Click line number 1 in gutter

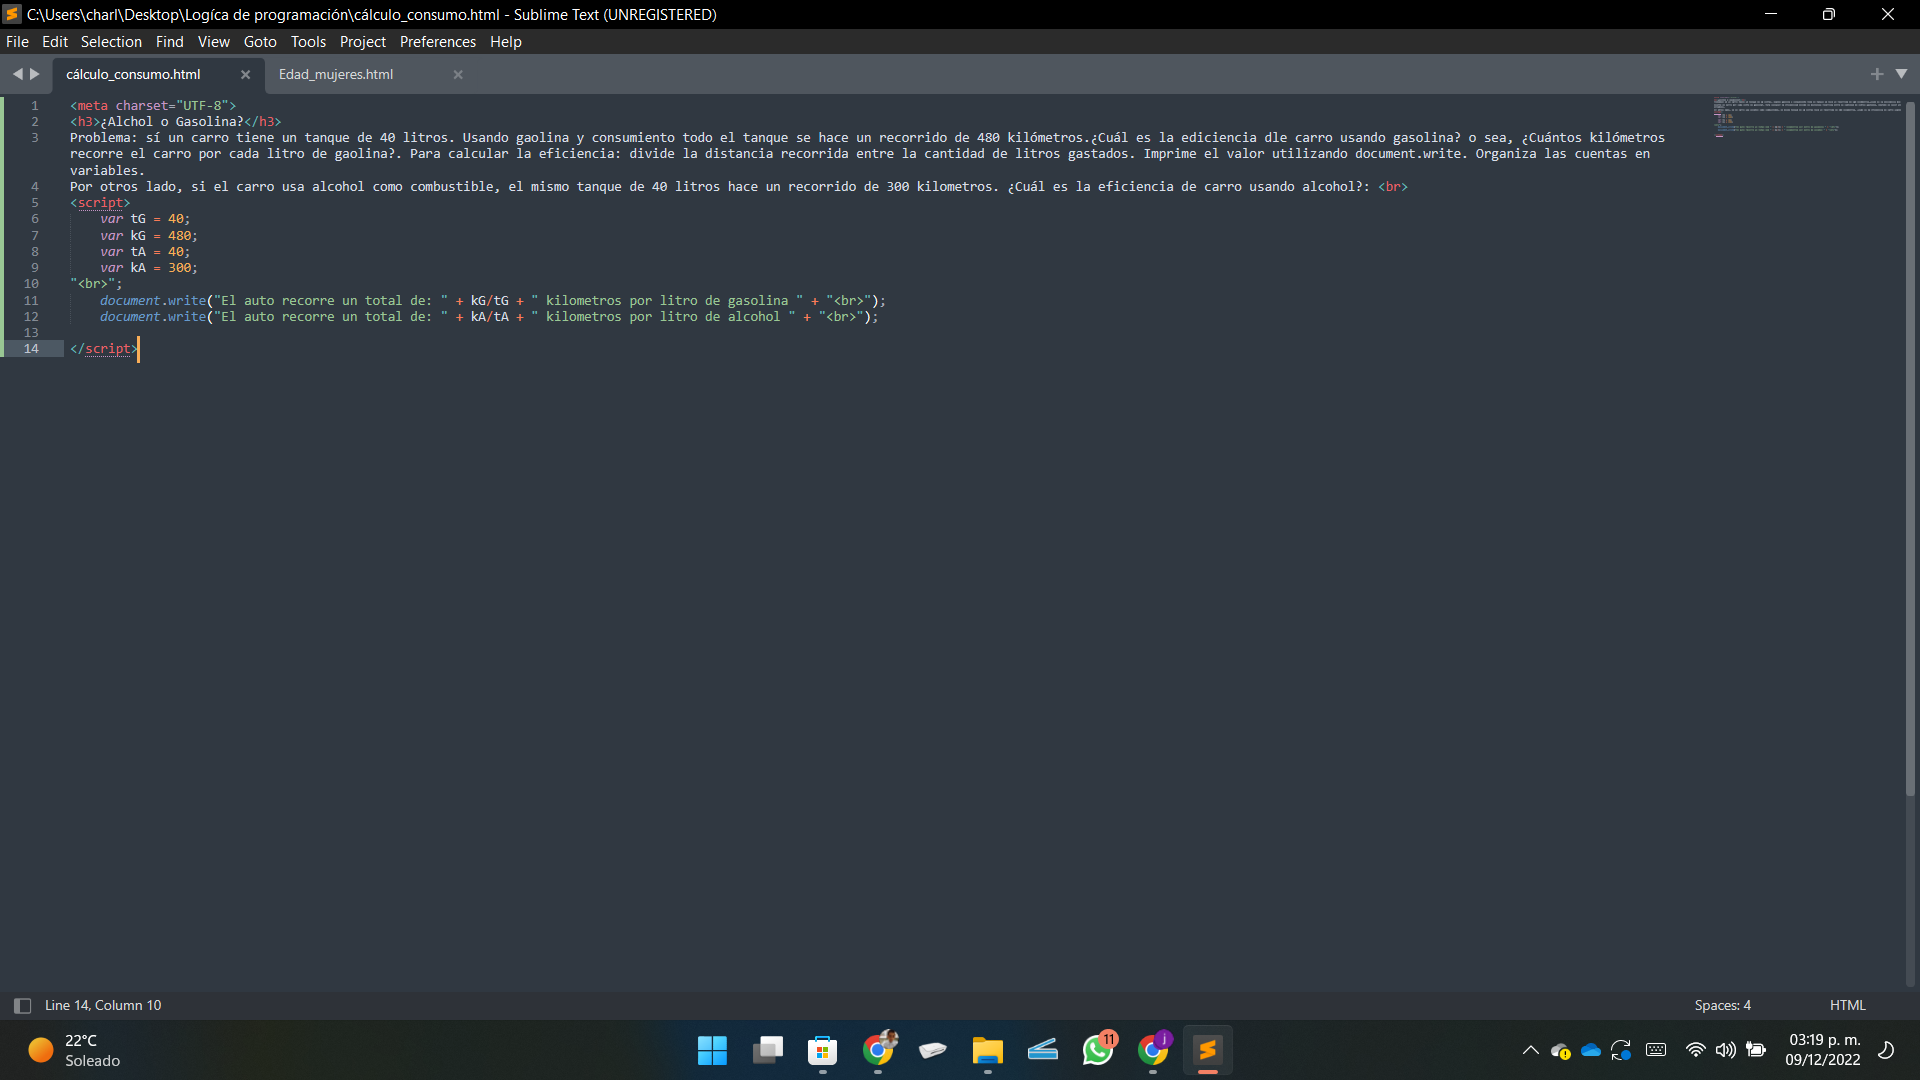(x=35, y=106)
